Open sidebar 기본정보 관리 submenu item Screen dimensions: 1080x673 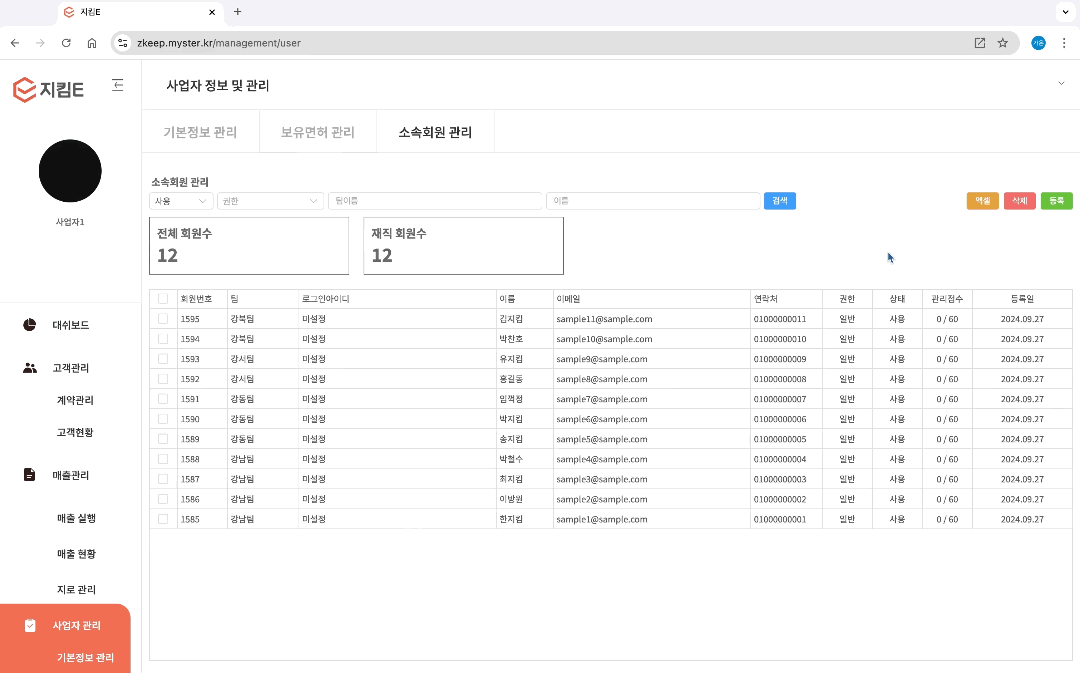[x=85, y=657]
